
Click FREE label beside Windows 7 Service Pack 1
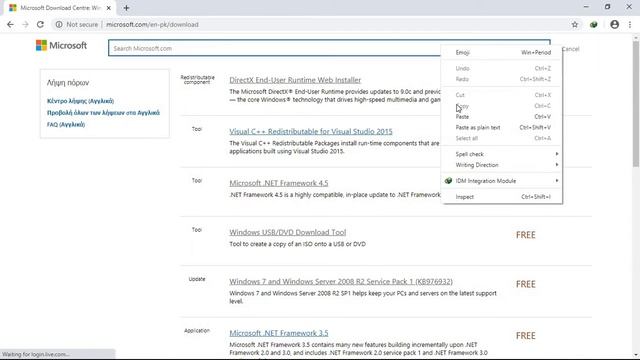[x=526, y=284]
